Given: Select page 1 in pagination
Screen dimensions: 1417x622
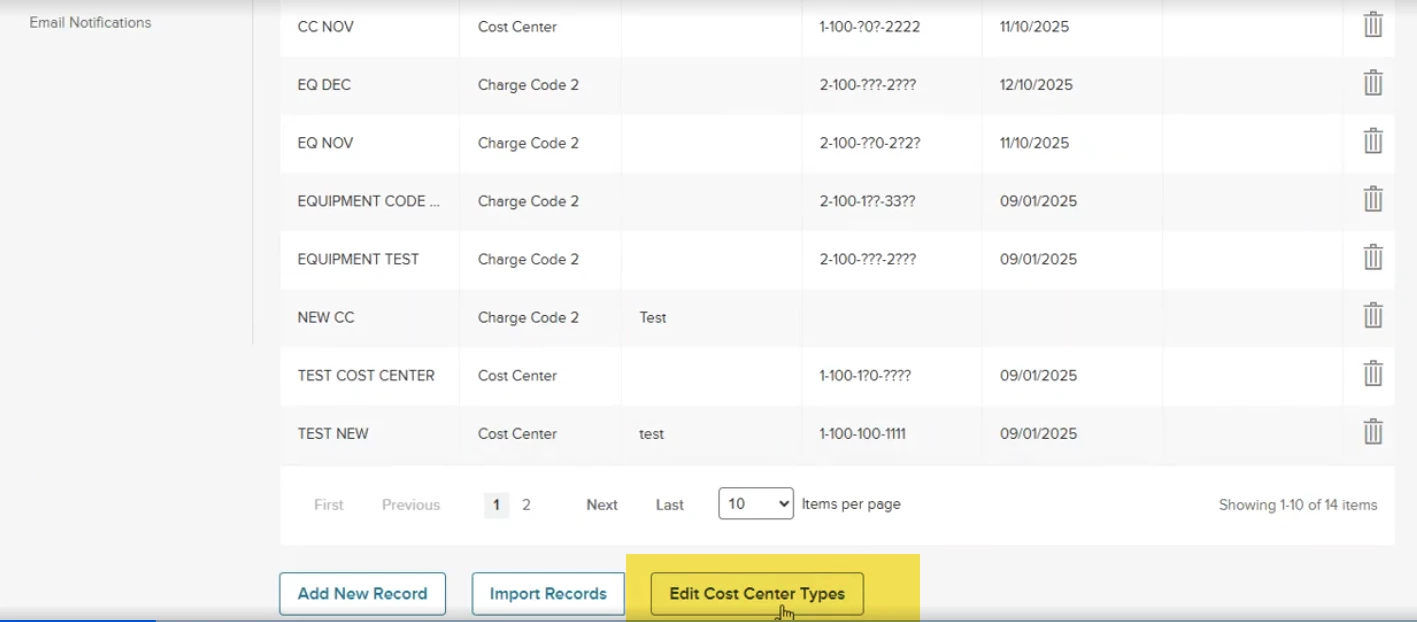Looking at the screenshot, I should tap(496, 505).
